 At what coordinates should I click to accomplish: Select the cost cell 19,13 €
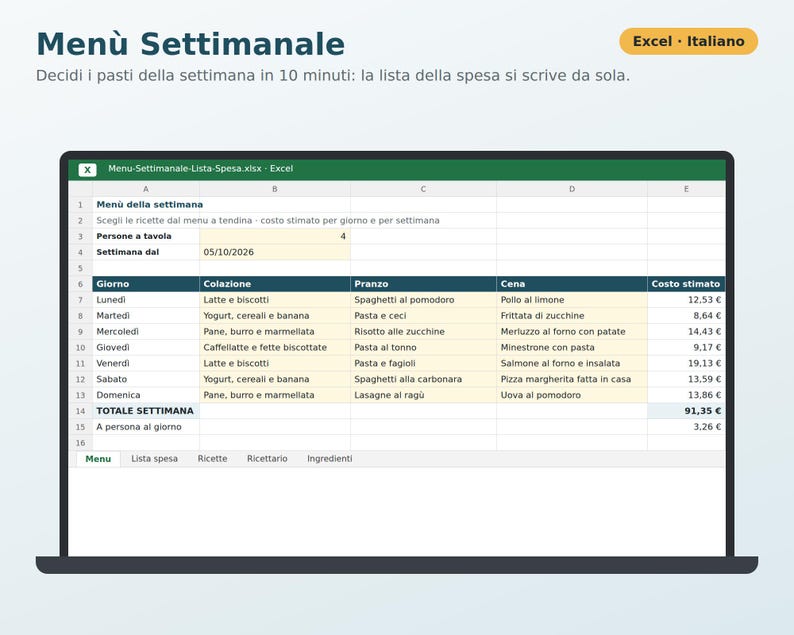pos(686,363)
